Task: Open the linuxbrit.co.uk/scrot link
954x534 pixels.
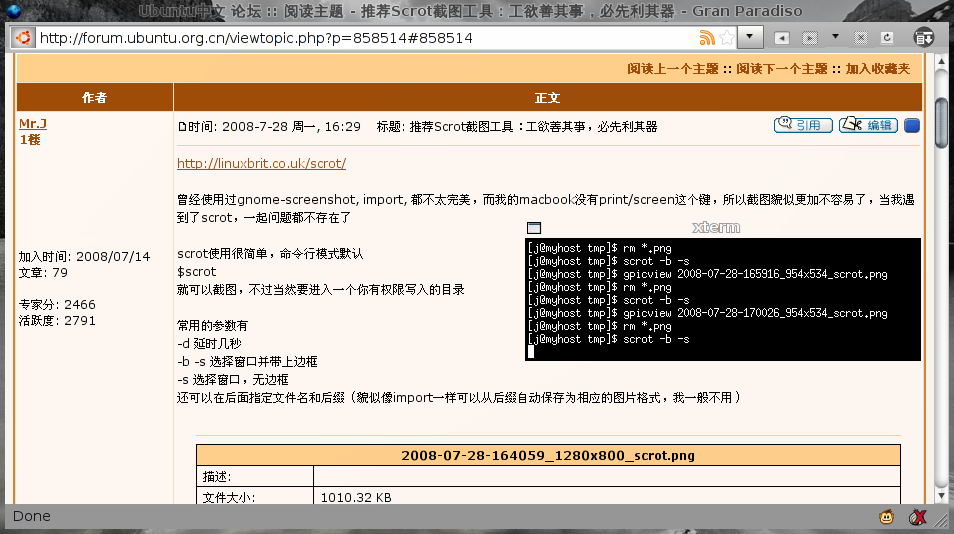Action: 262,163
